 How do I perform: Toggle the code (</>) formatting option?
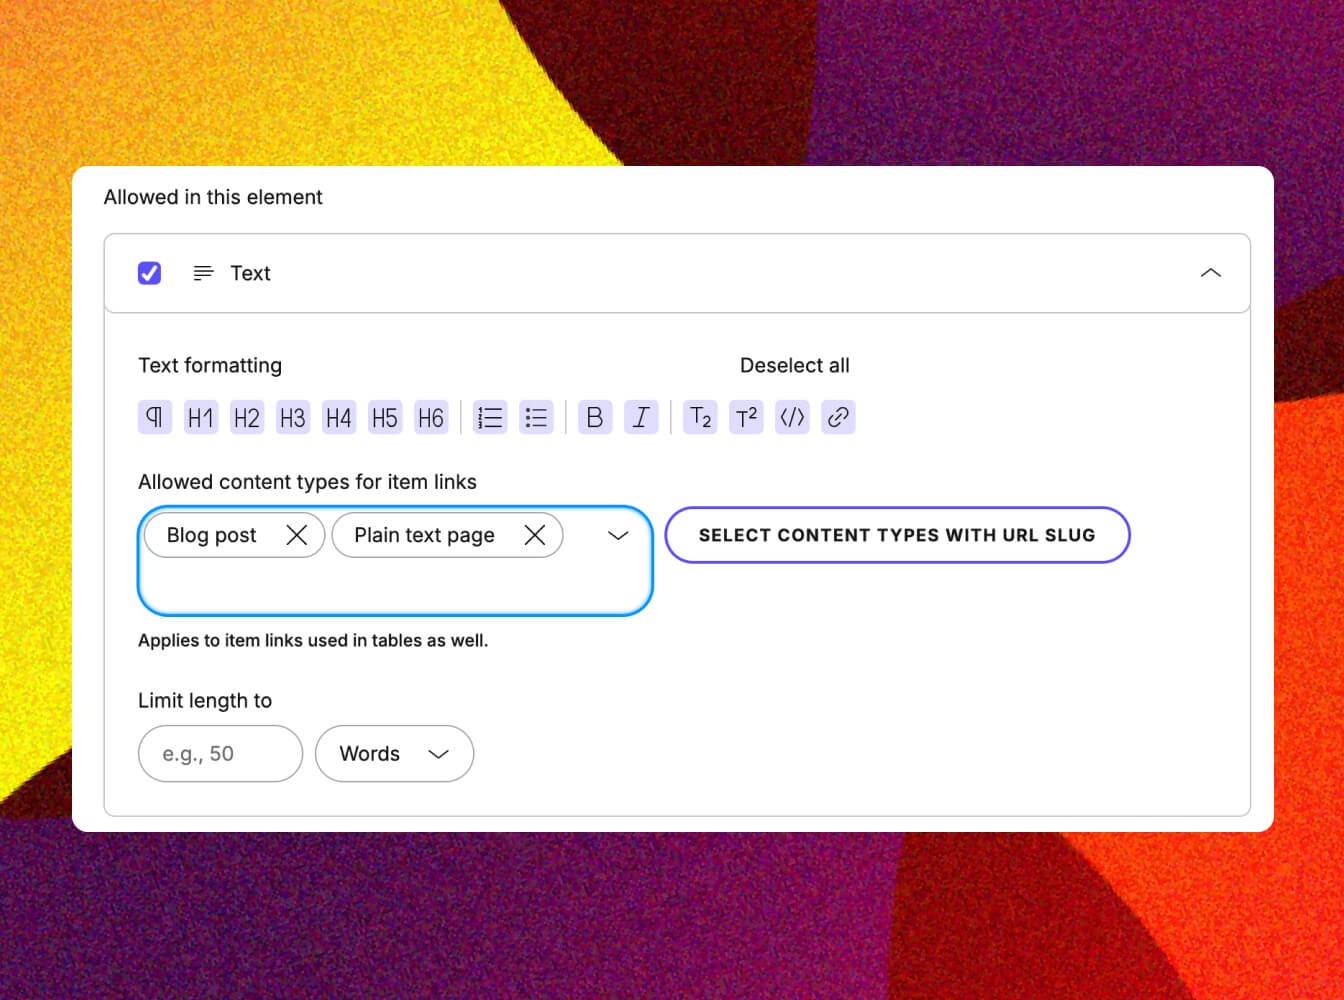pos(792,417)
